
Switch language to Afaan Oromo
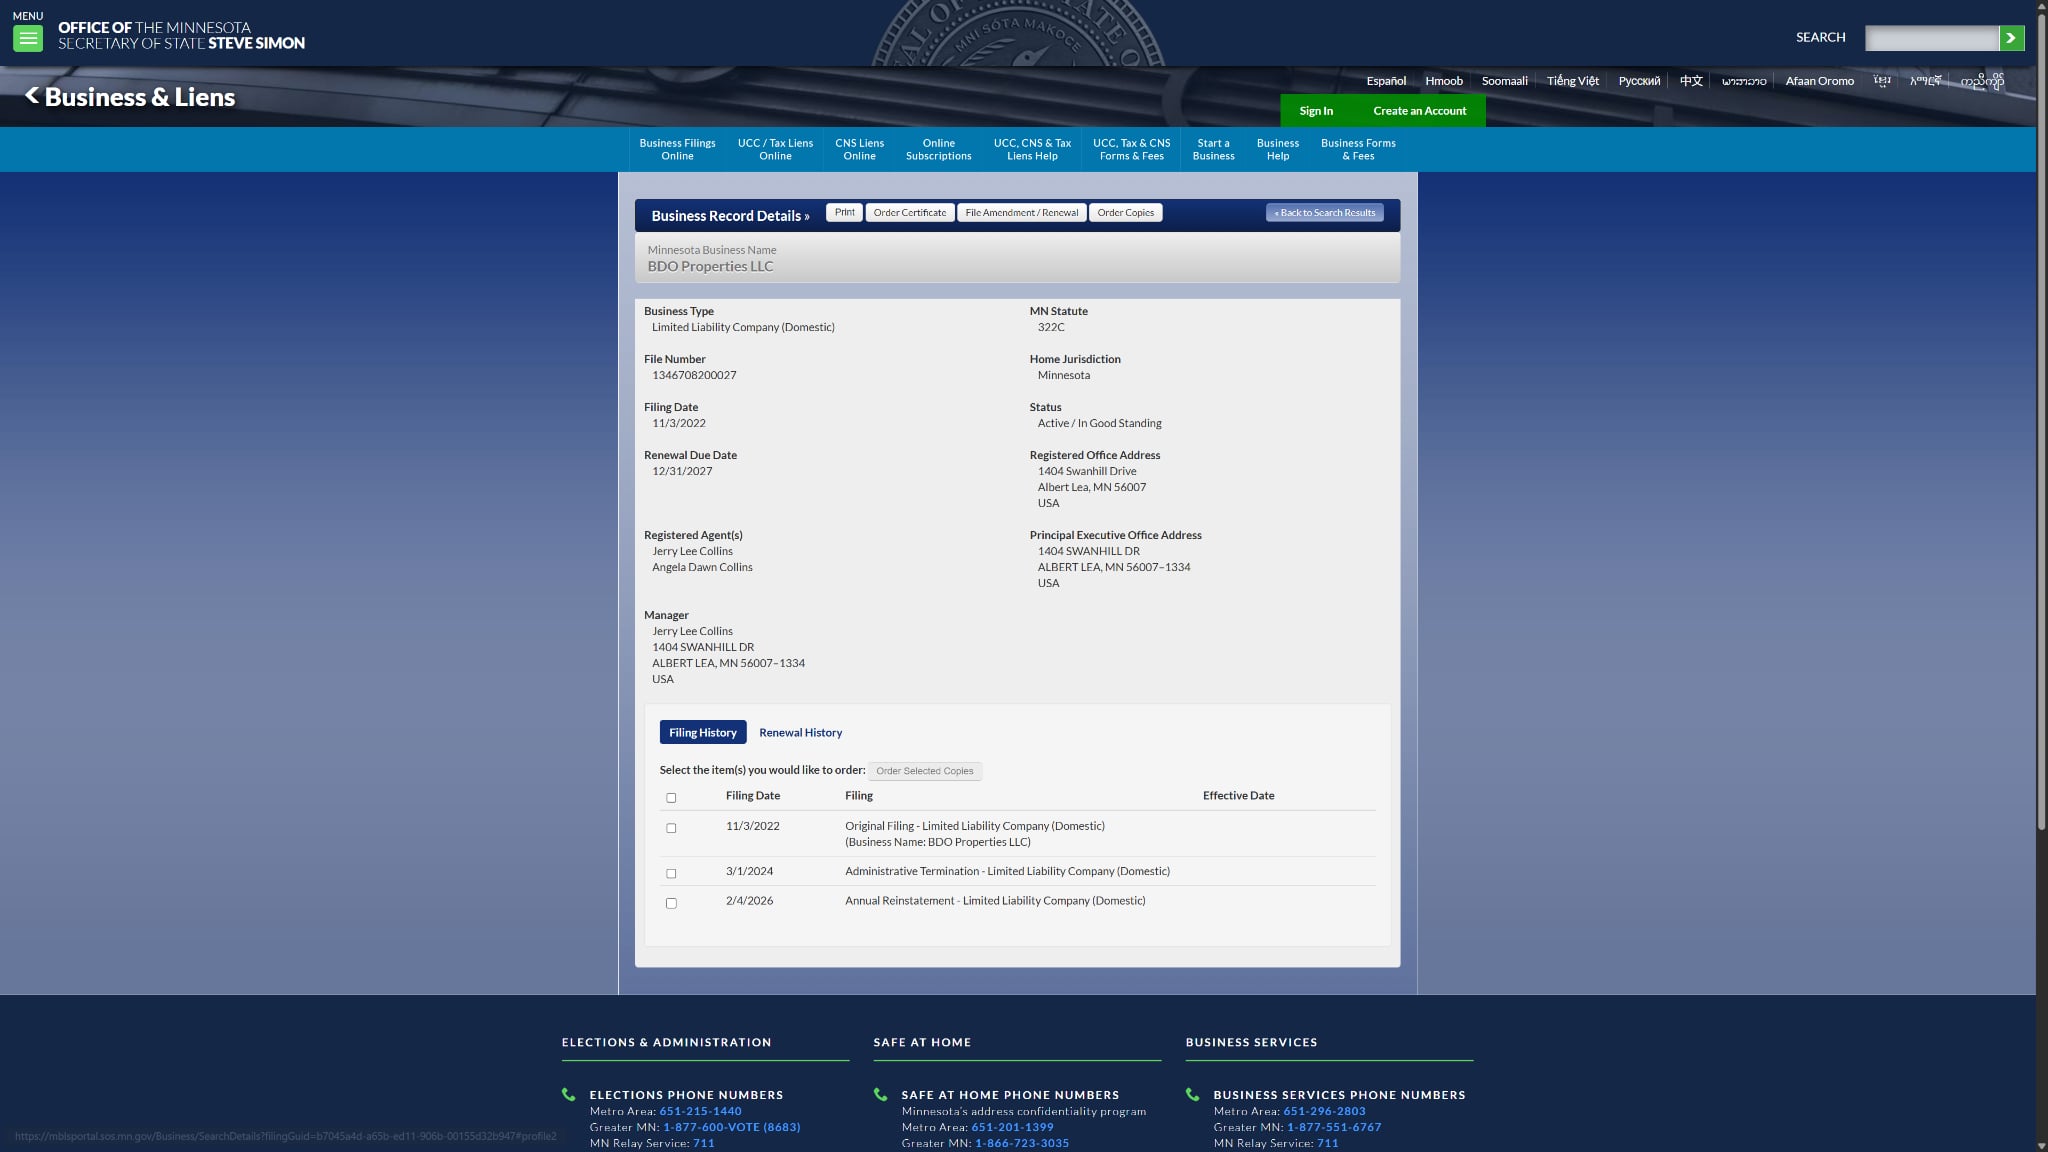tap(1820, 81)
